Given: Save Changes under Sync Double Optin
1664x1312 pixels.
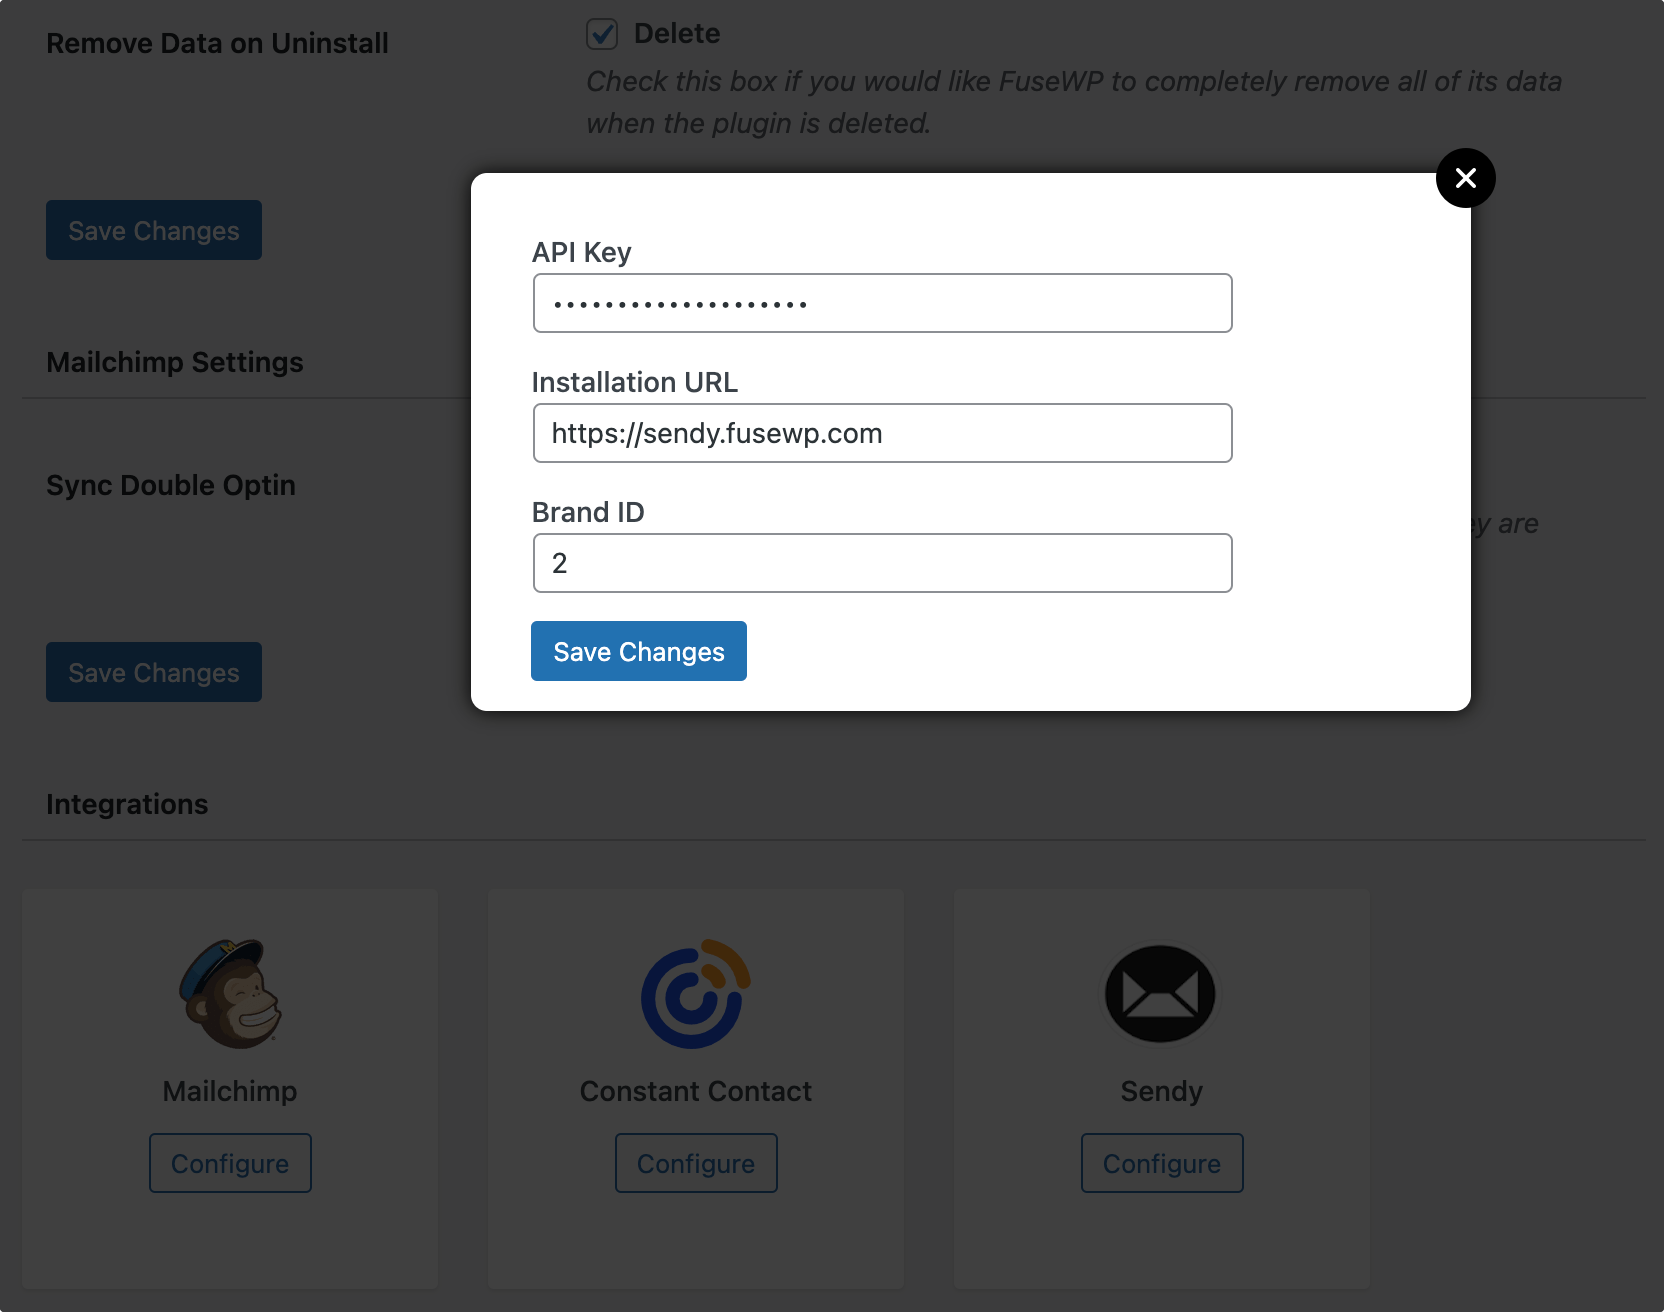Looking at the screenshot, I should click(154, 672).
